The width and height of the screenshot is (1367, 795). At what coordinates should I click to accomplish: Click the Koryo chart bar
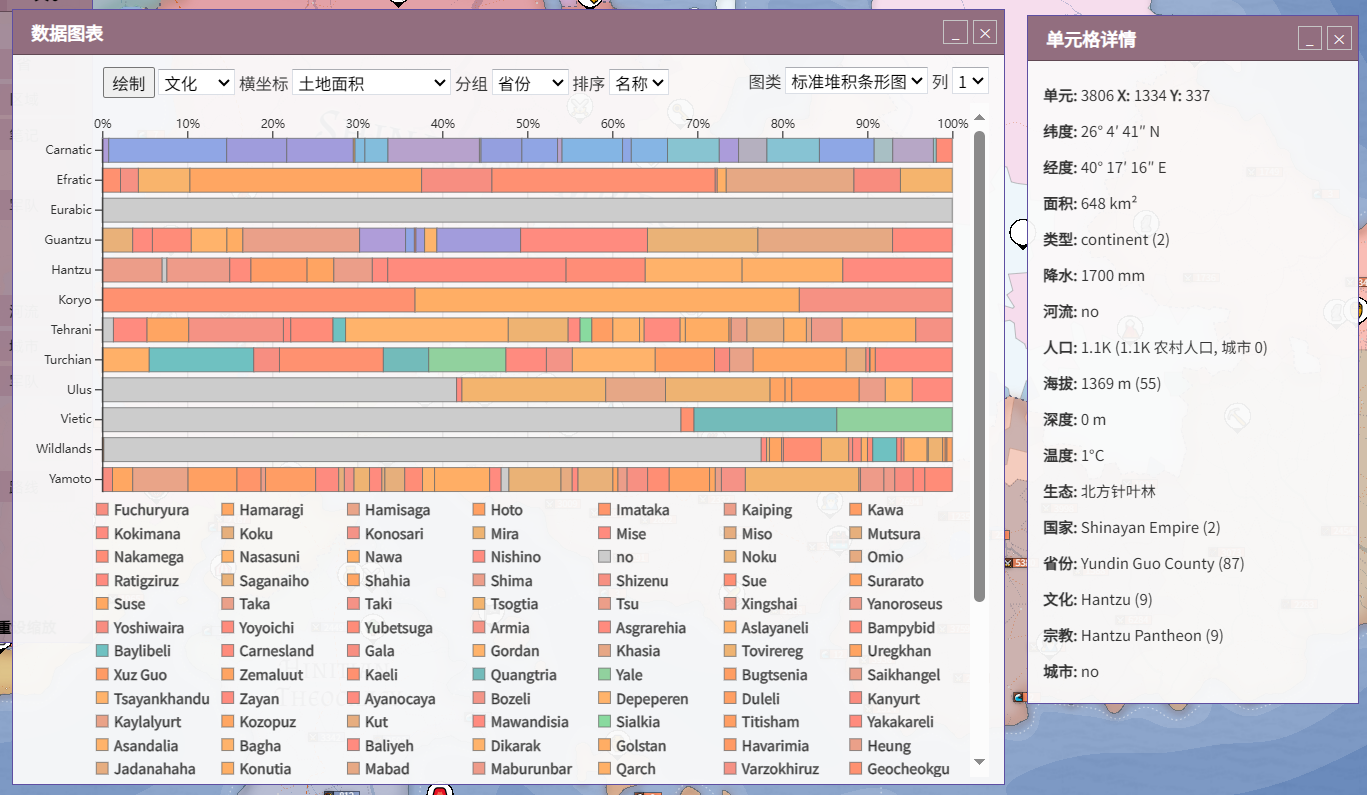coord(527,300)
